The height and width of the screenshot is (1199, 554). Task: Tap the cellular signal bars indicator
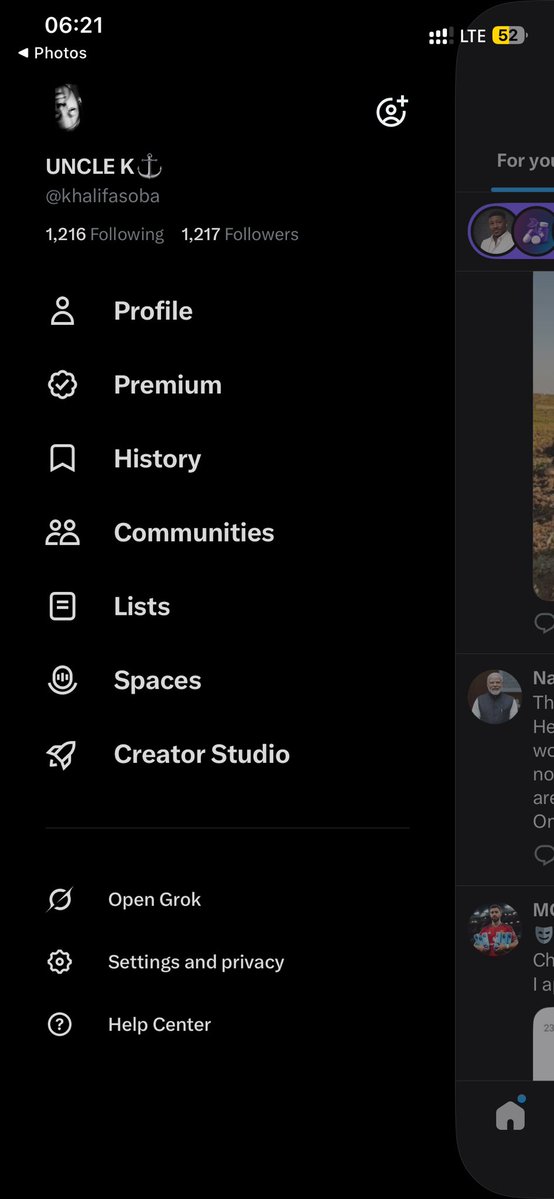coord(441,36)
